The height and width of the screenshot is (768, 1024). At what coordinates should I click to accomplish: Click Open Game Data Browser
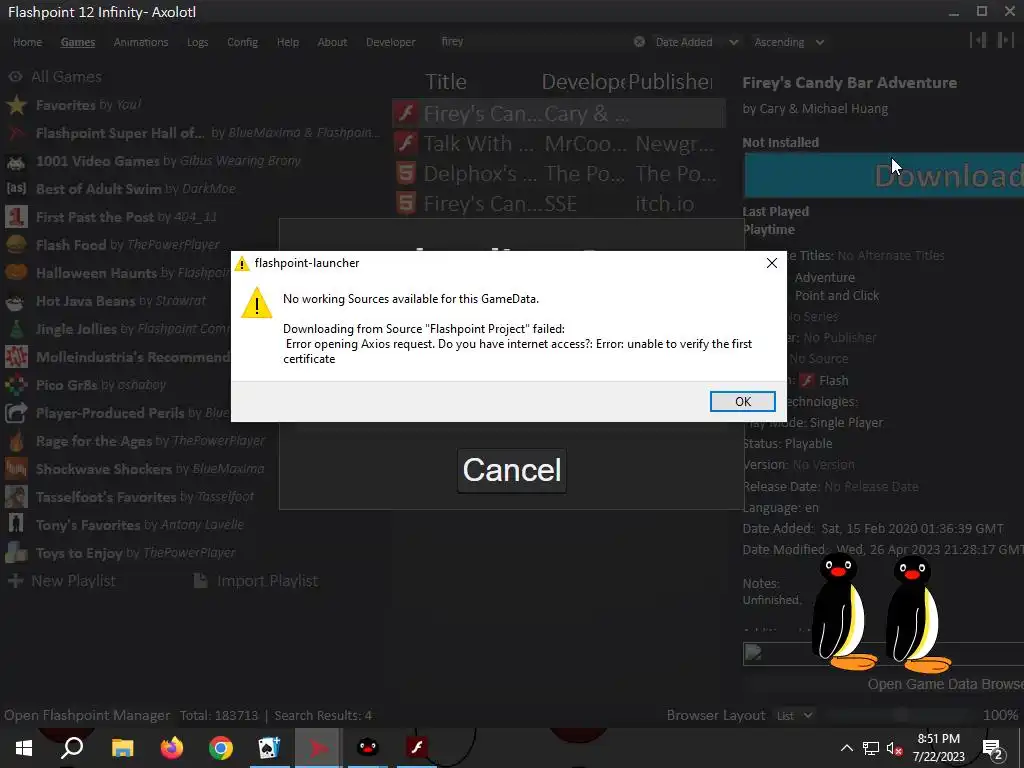click(x=946, y=684)
